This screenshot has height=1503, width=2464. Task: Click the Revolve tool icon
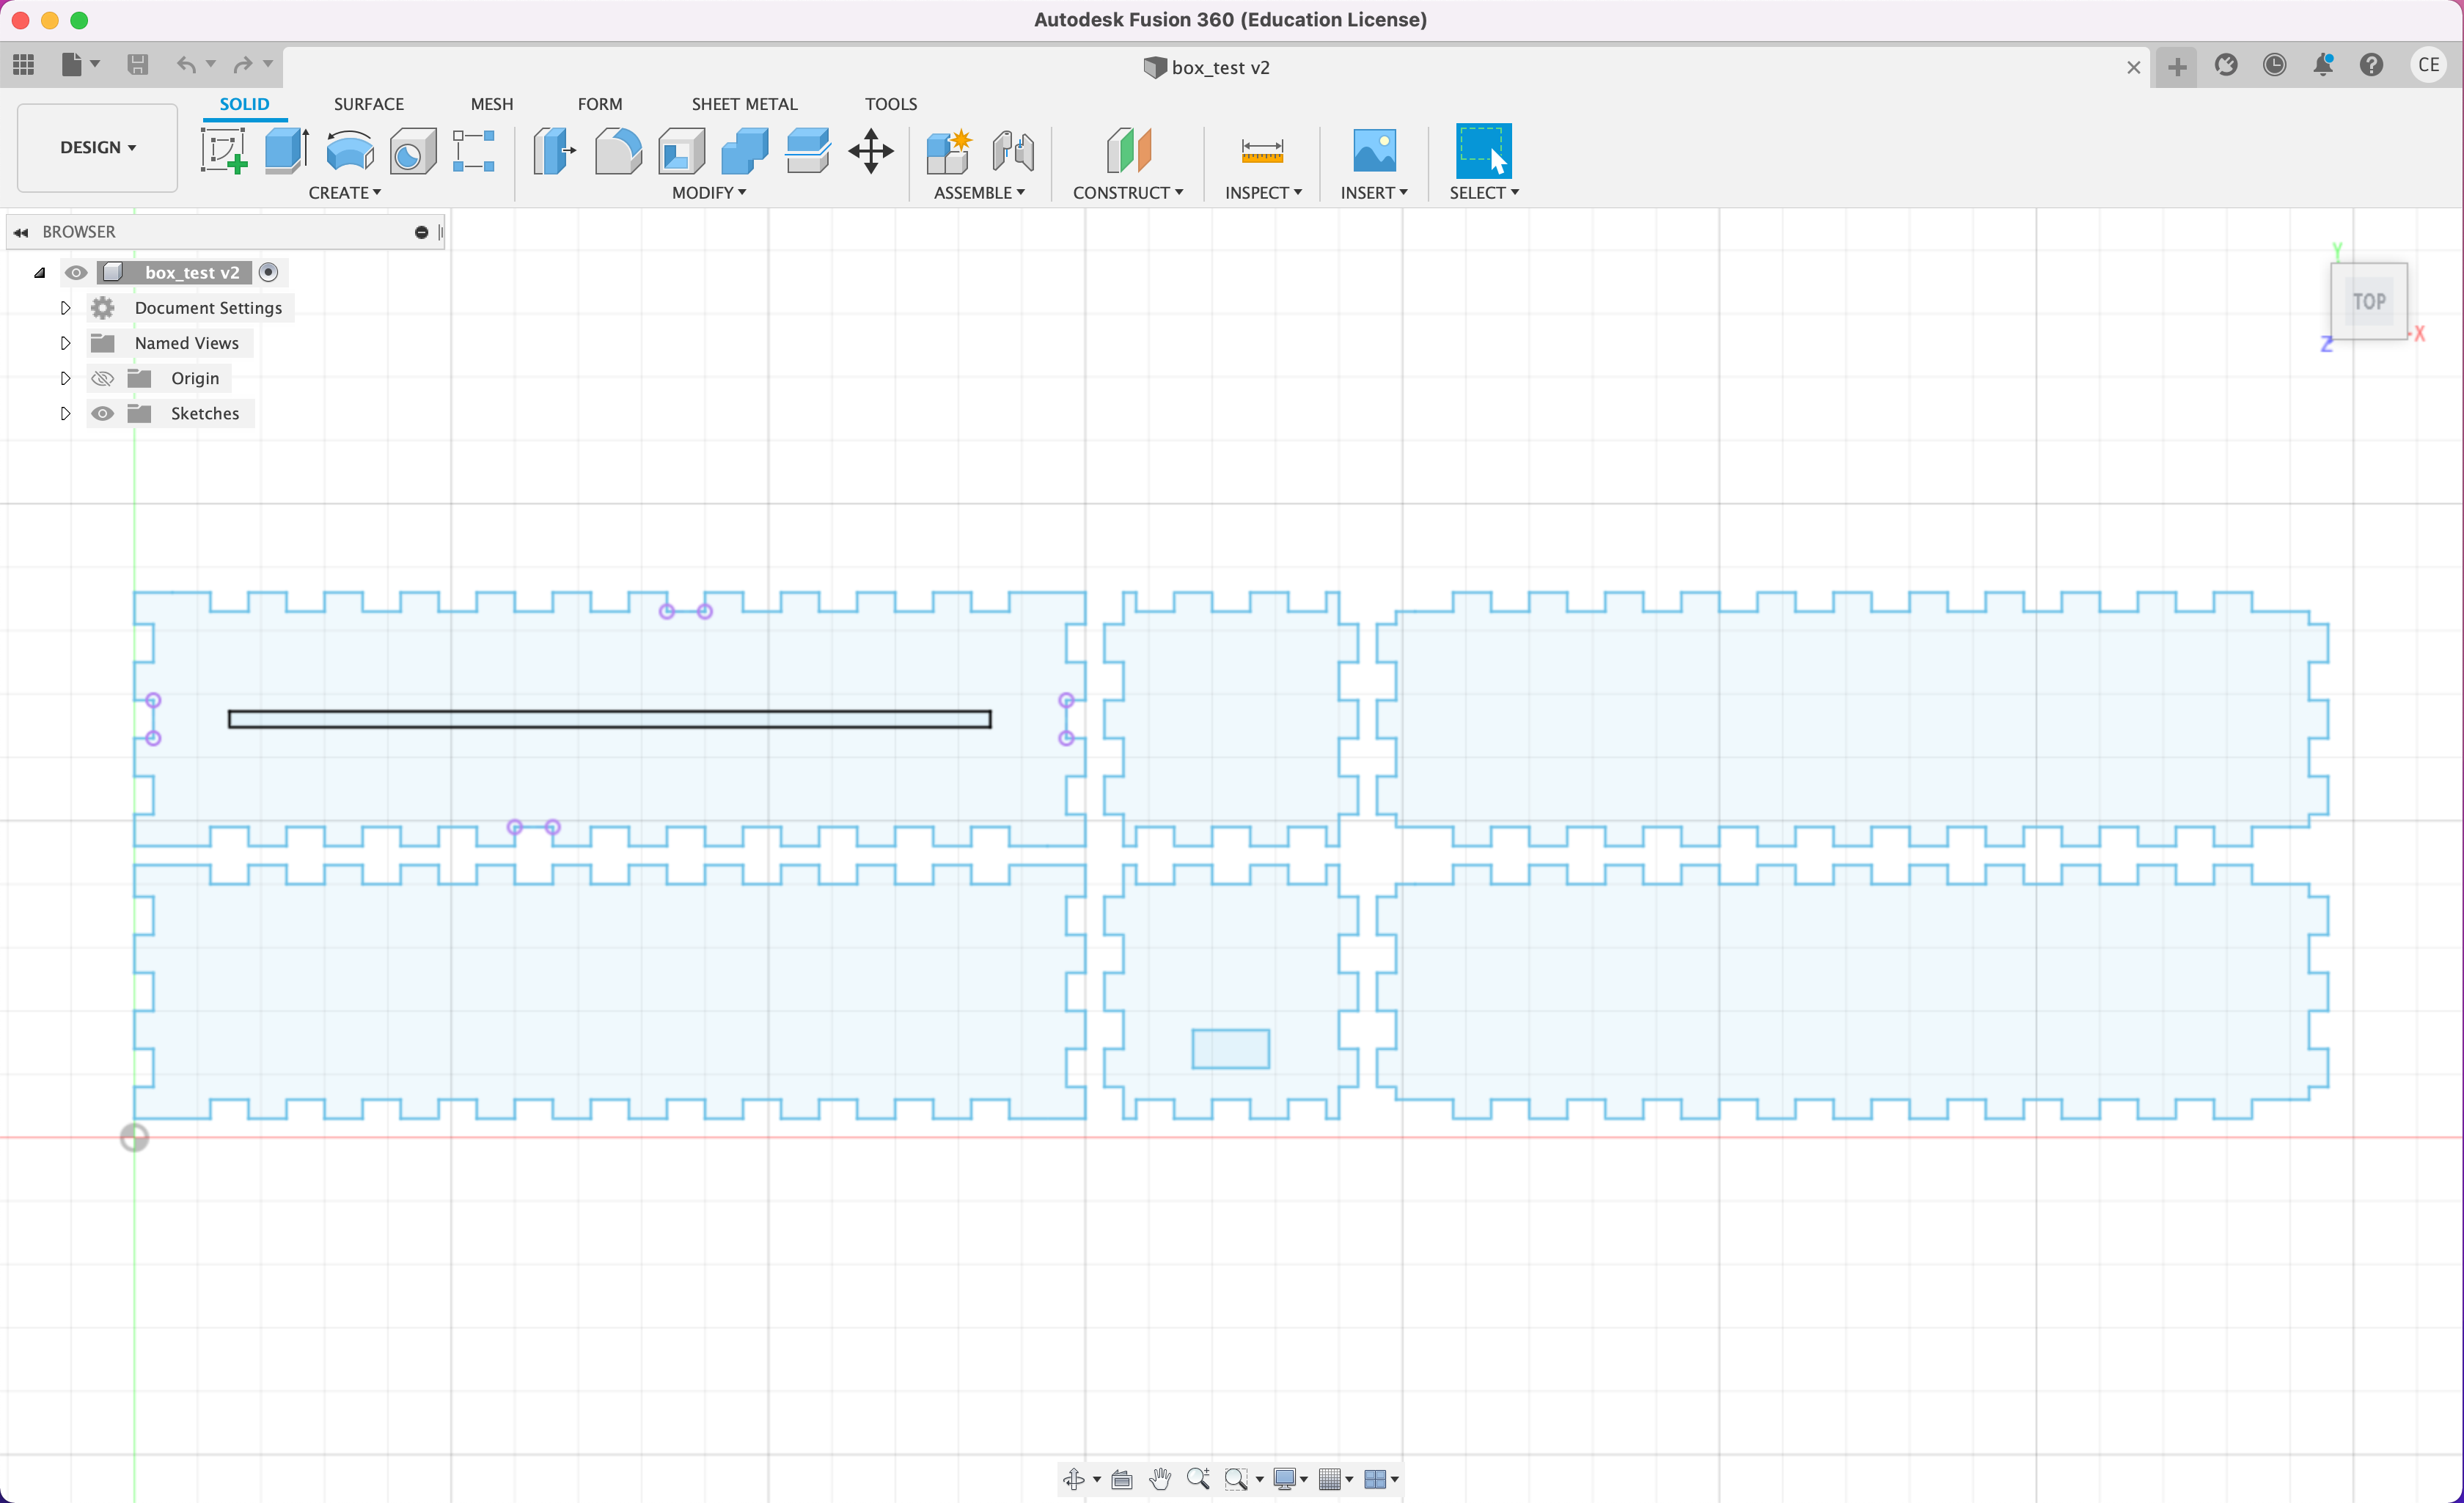[350, 151]
